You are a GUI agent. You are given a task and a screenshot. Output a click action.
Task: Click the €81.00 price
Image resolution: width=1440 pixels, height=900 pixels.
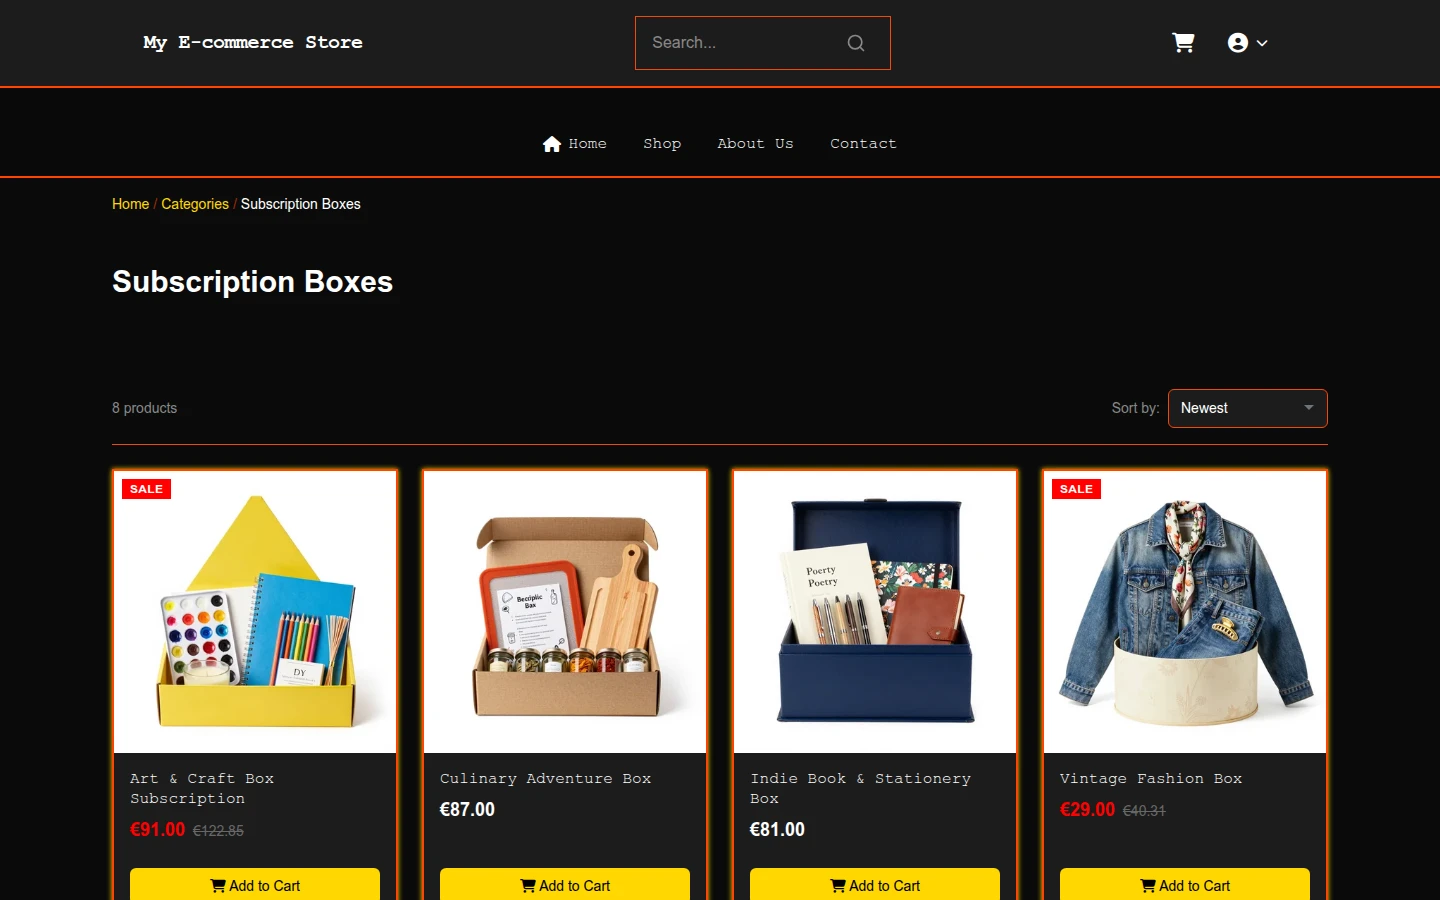click(777, 829)
